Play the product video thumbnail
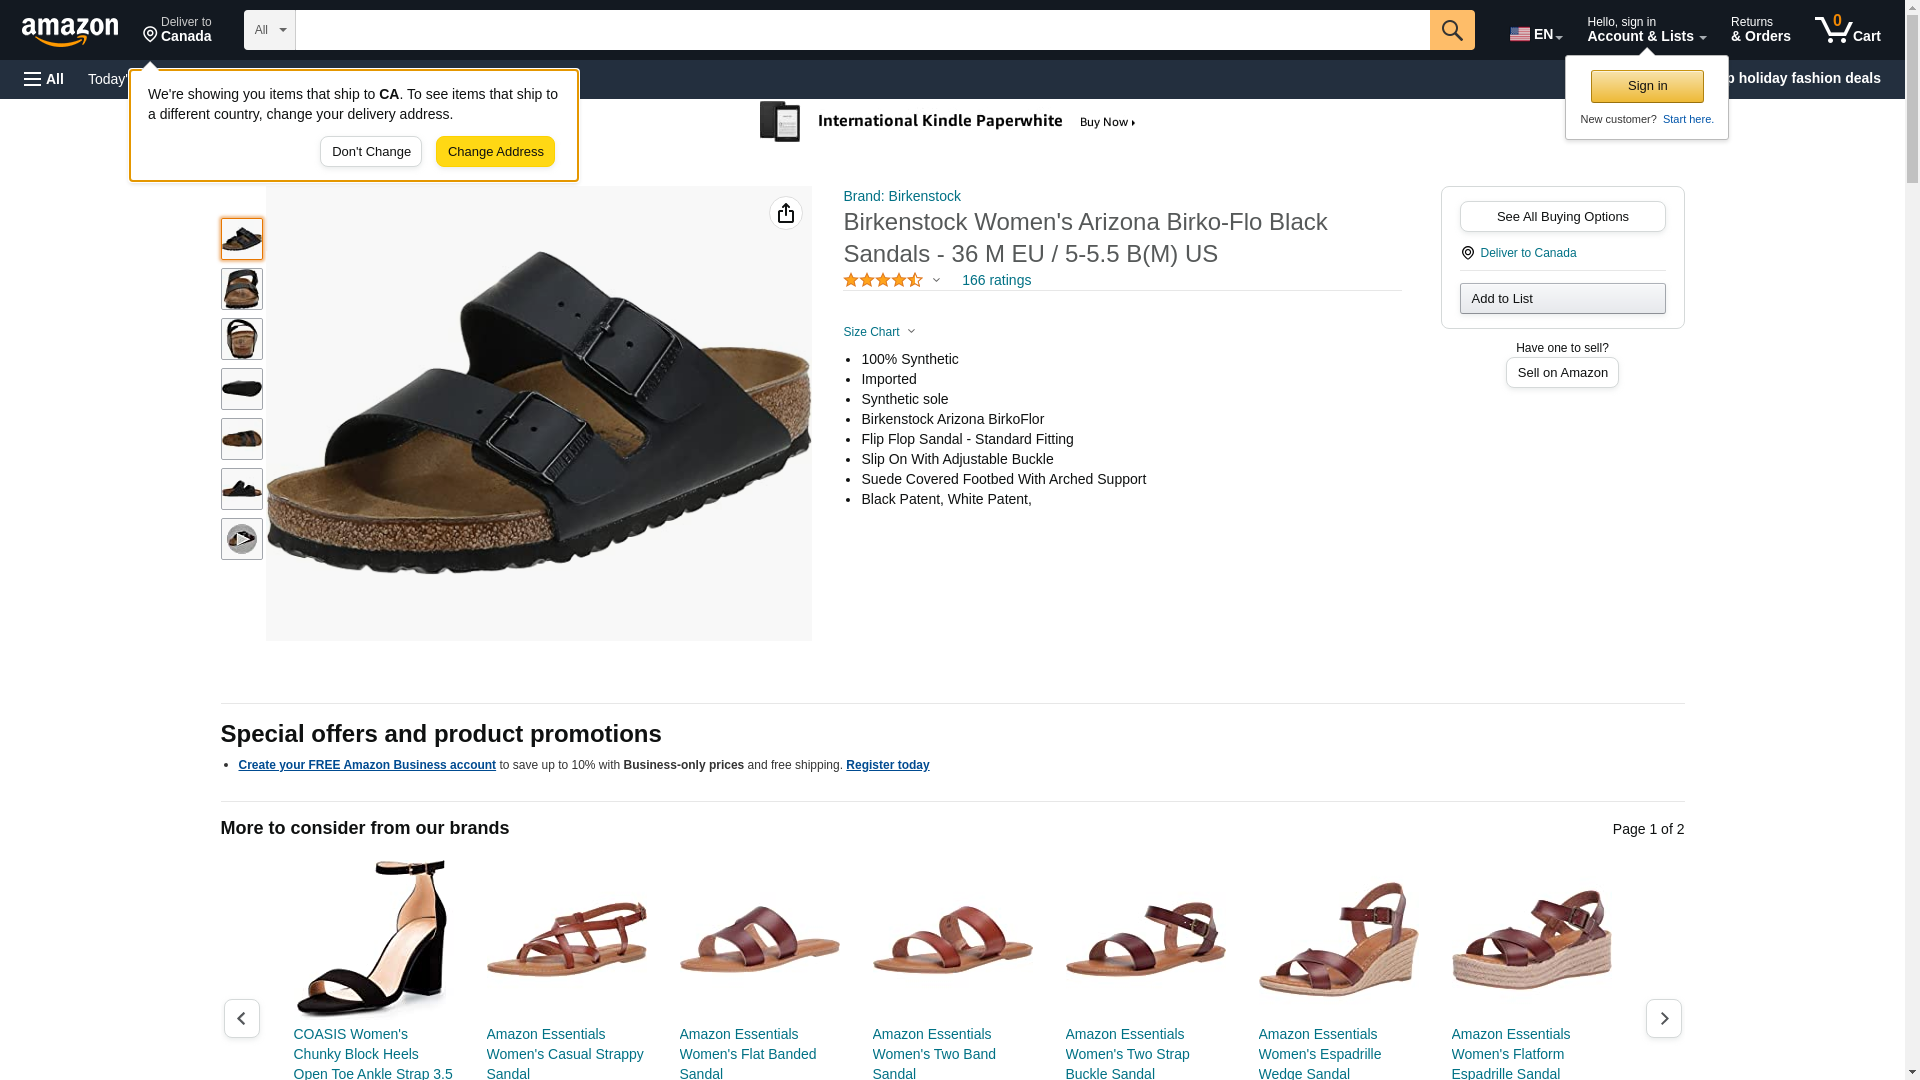 click(242, 539)
